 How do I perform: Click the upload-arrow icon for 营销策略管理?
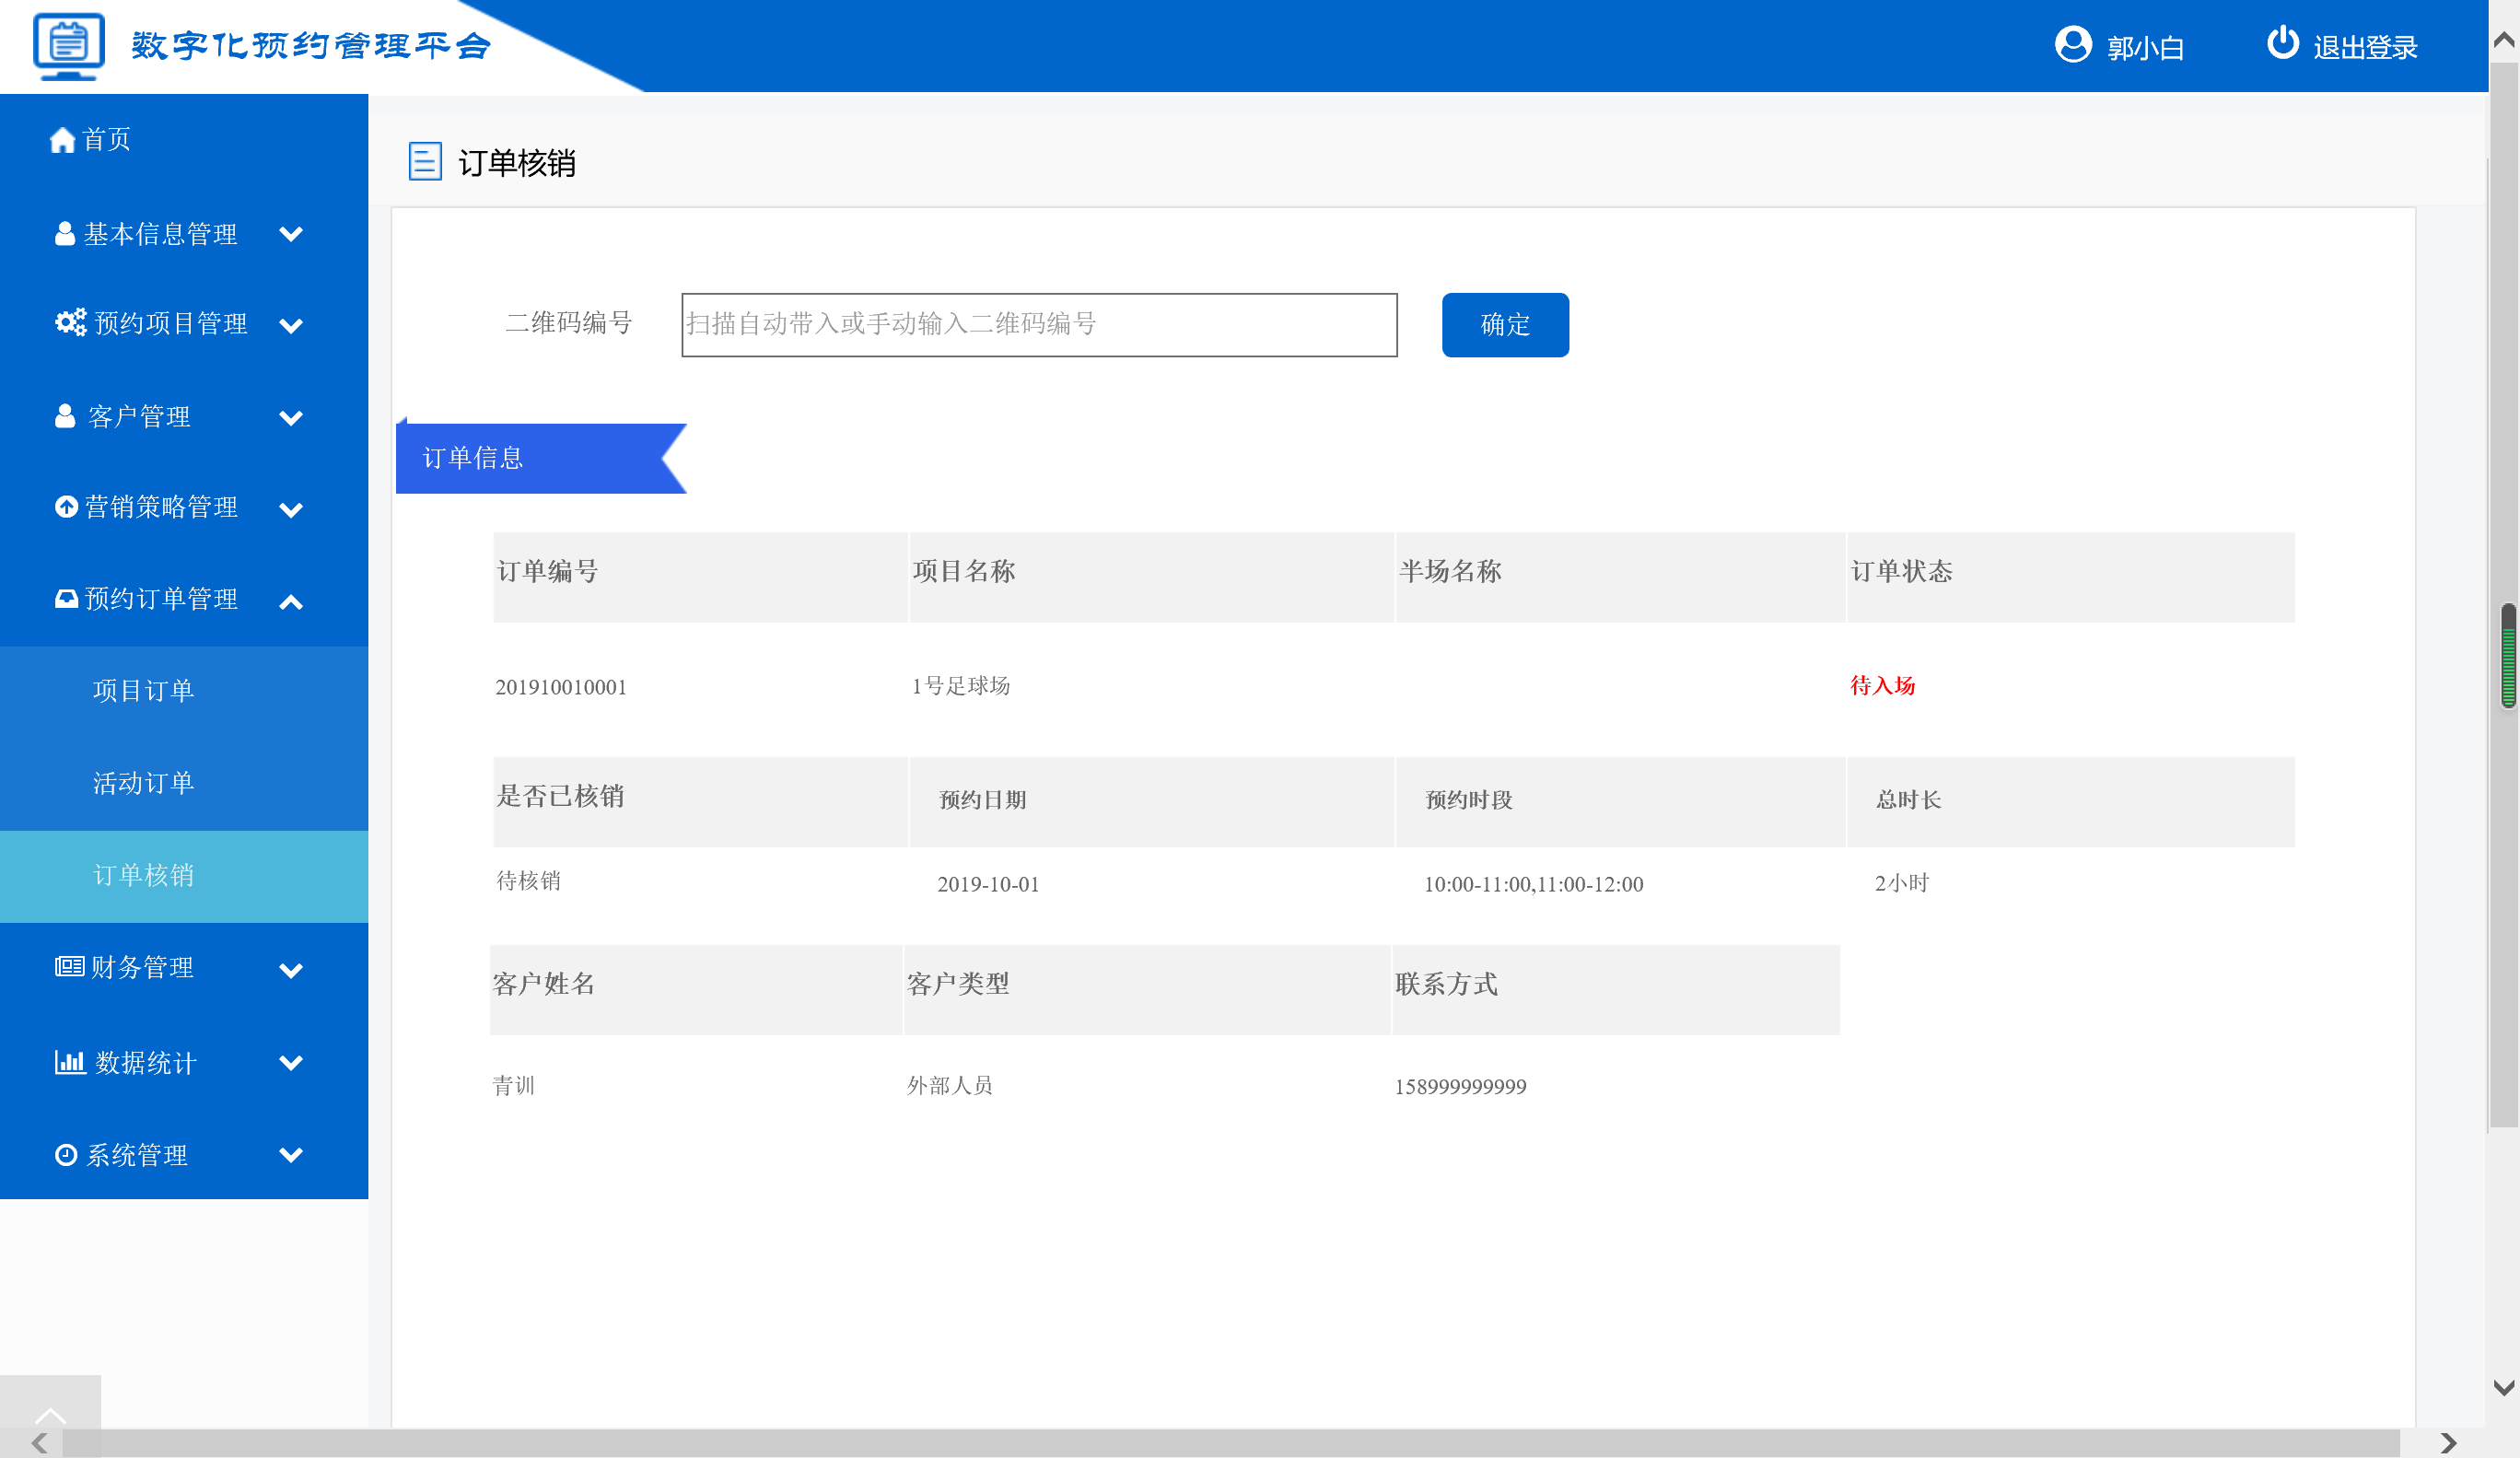coord(66,507)
